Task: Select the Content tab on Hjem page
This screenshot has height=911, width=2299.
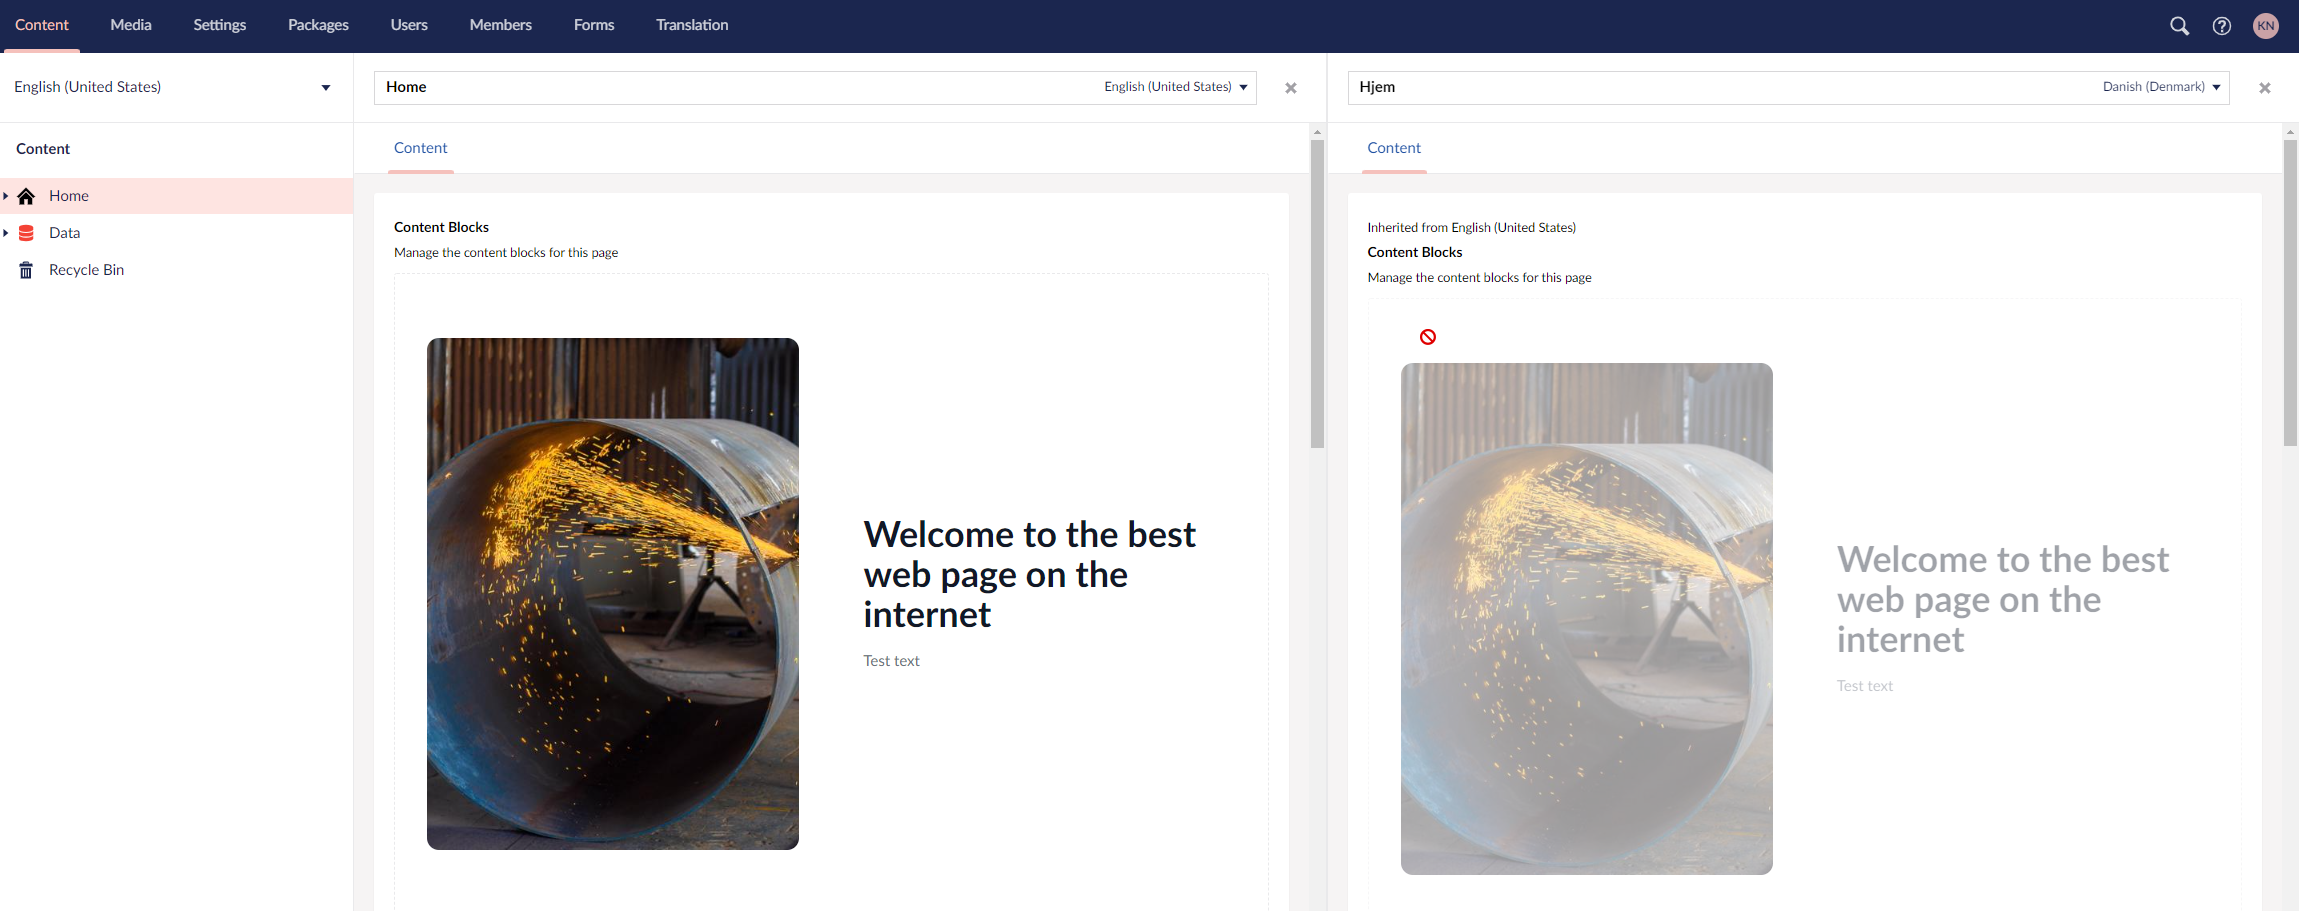Action: [x=1393, y=148]
